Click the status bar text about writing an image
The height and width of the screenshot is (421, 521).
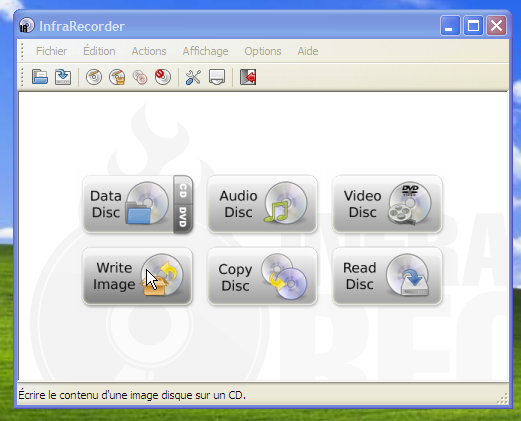point(132,395)
